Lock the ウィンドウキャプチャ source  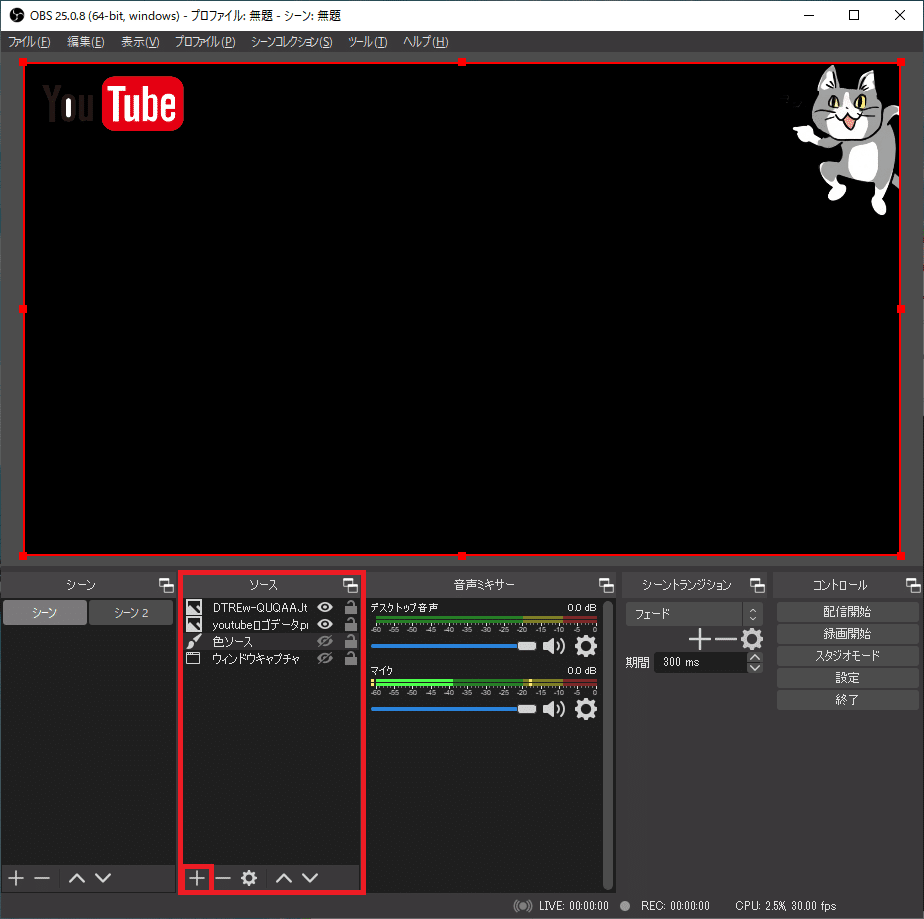[351, 659]
